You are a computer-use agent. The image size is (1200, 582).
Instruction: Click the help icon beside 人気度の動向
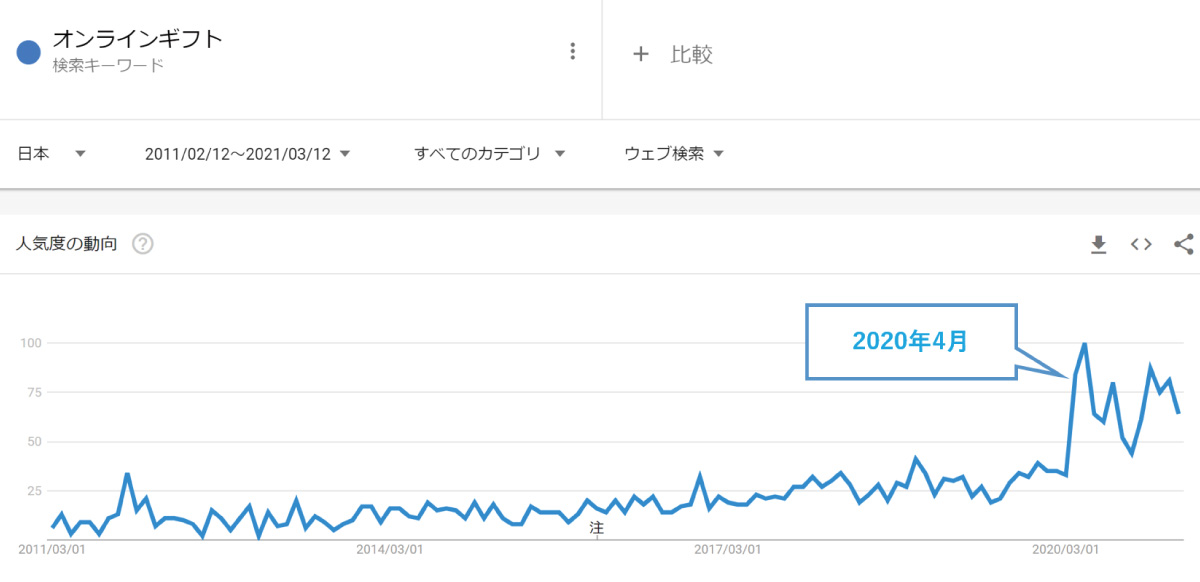pyautogui.click(x=143, y=244)
